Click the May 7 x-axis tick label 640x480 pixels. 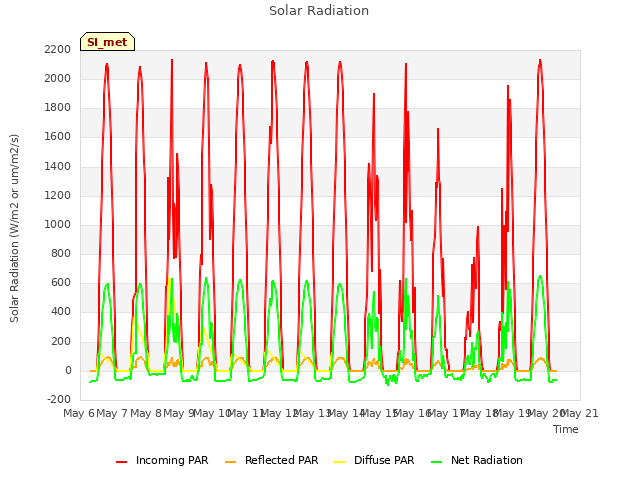point(112,413)
